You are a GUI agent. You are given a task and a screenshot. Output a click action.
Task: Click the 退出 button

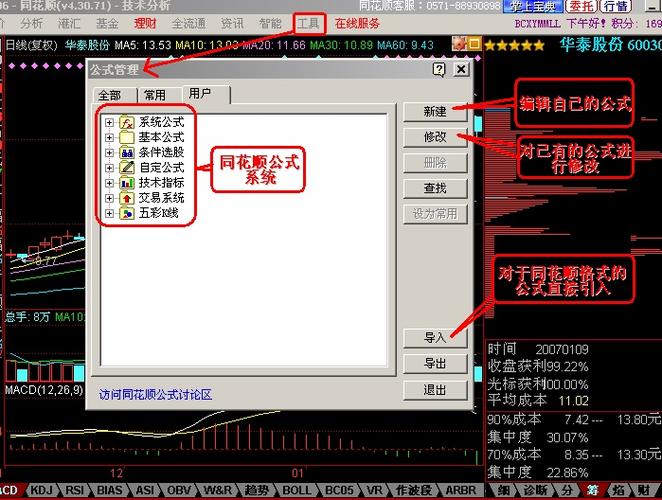[435, 390]
